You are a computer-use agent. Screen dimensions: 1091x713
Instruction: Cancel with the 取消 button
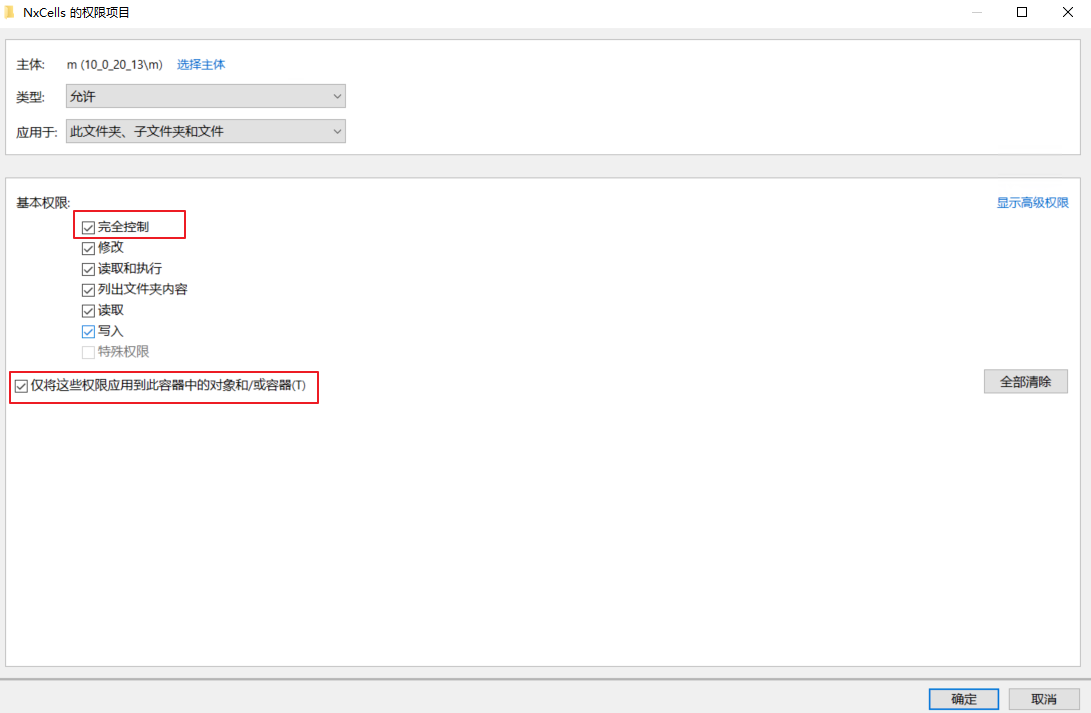pyautogui.click(x=1044, y=699)
